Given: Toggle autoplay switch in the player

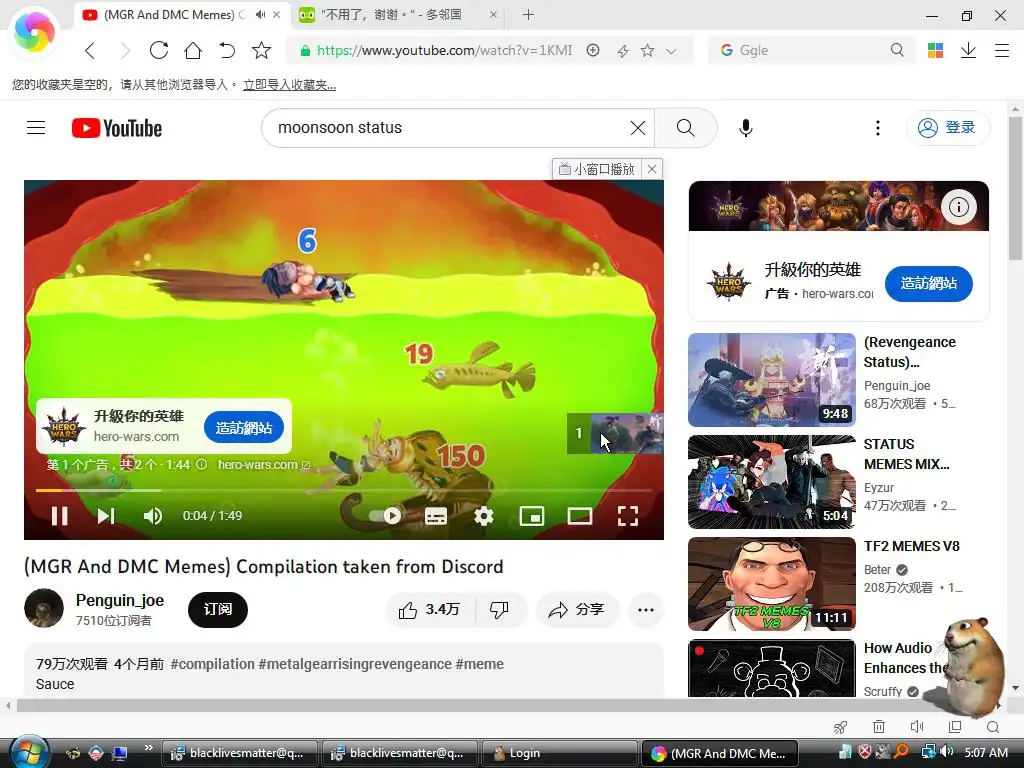Looking at the screenshot, I should tap(385, 516).
